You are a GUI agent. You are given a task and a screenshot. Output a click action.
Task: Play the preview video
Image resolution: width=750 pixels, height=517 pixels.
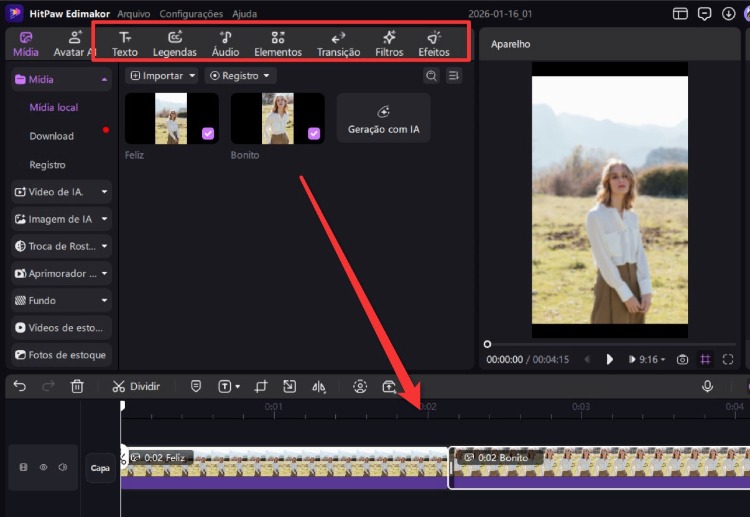click(x=609, y=359)
